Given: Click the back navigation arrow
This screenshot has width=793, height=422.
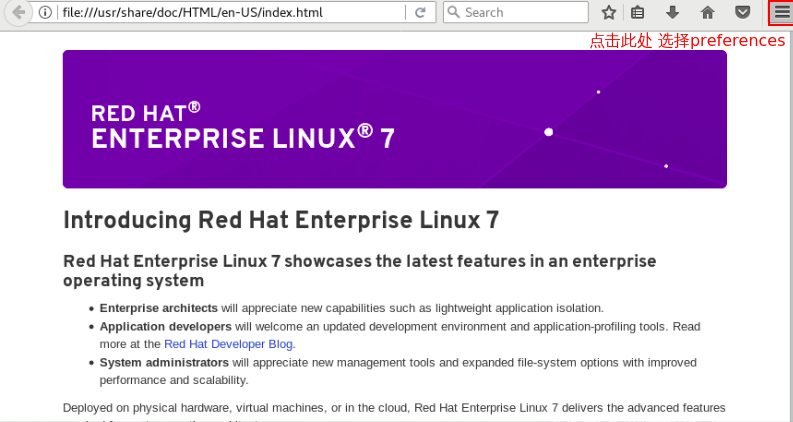Looking at the screenshot, I should (18, 13).
